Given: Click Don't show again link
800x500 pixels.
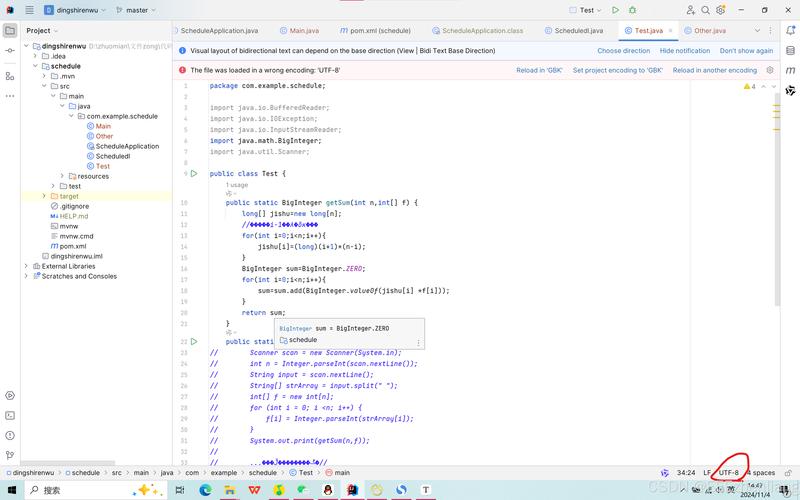Looking at the screenshot, I should (x=746, y=51).
